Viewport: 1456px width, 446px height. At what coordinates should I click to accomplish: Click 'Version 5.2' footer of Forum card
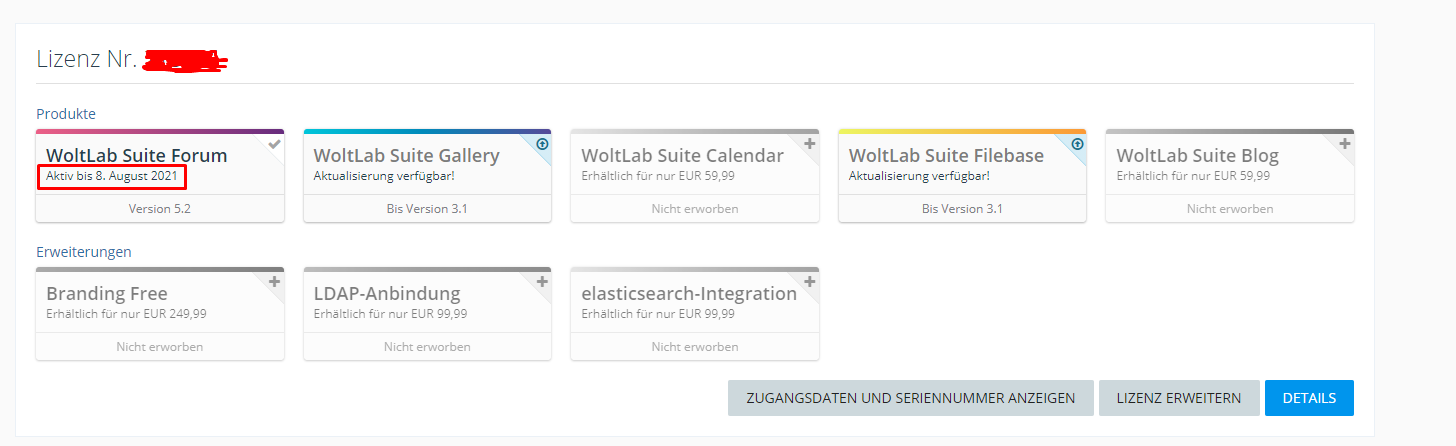tap(159, 209)
